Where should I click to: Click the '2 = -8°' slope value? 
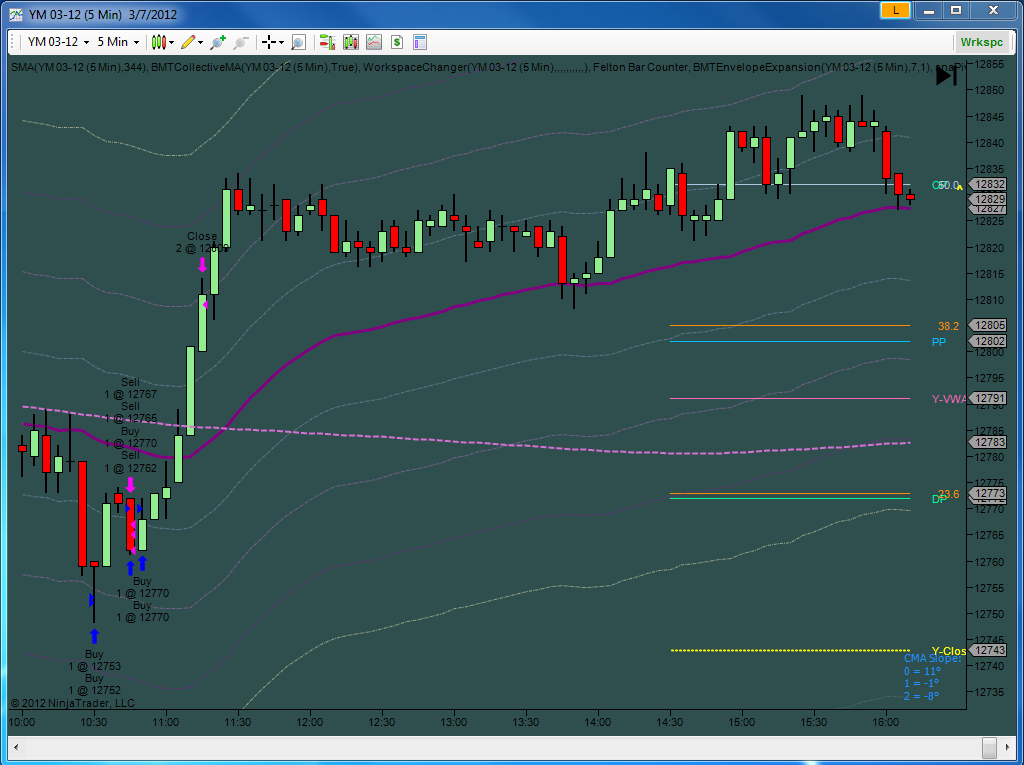(921, 696)
